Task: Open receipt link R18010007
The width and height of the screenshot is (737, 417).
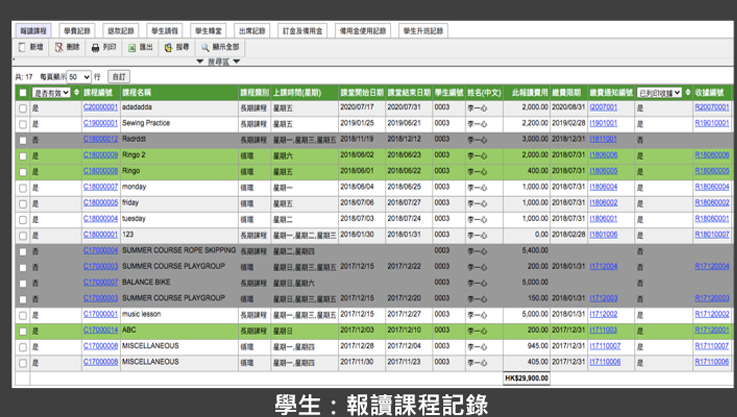Action: [x=712, y=235]
